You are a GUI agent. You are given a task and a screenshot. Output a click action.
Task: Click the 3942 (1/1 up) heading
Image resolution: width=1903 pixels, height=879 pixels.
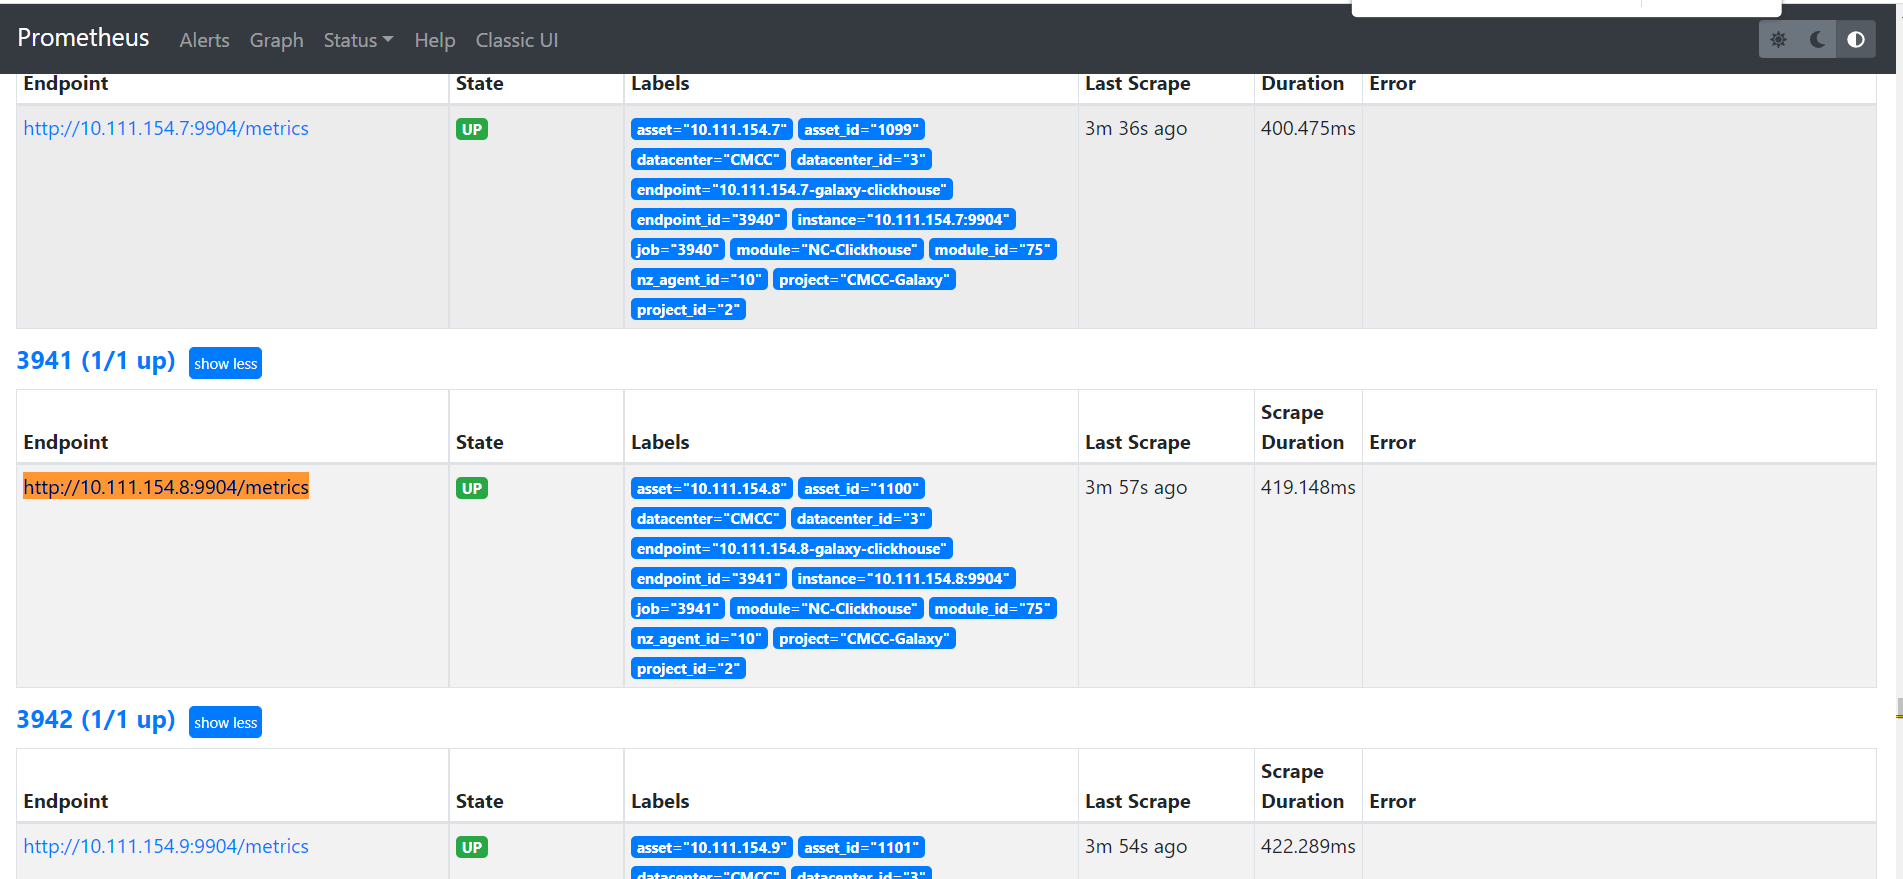point(96,719)
